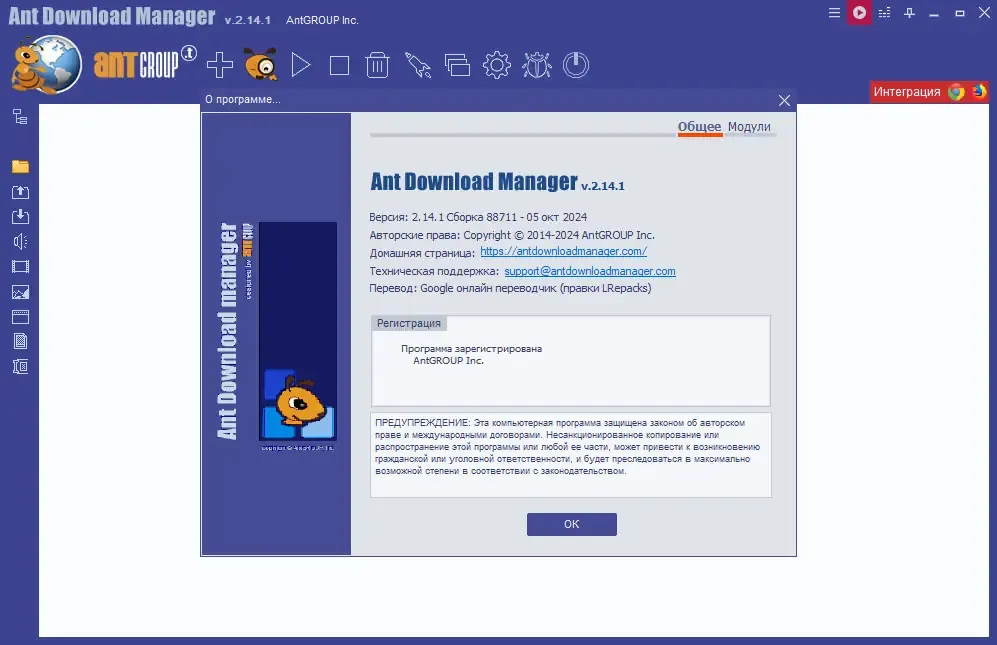Select the upload arrow sidebar icon
Viewport: 997px width, 645px height.
[20, 191]
